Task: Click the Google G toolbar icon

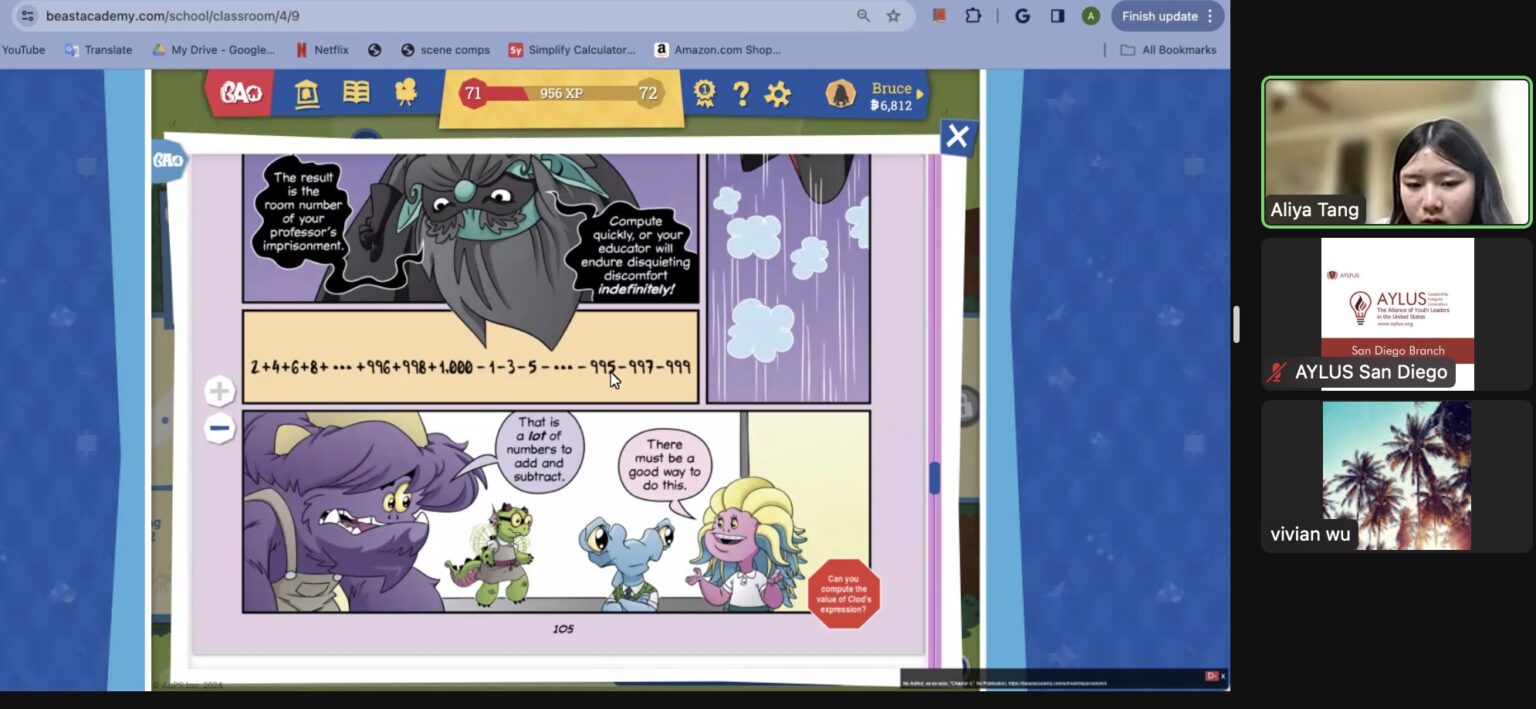Action: (x=1022, y=16)
